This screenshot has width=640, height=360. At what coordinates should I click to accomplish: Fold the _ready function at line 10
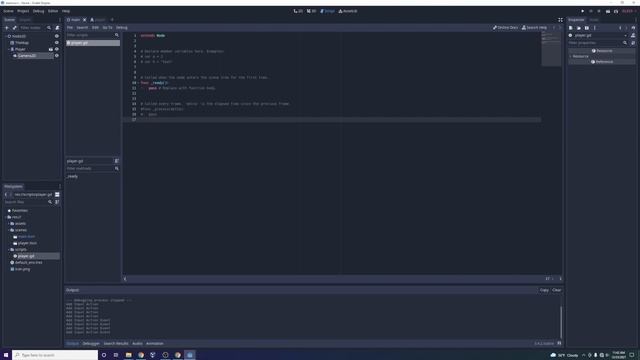pos(139,83)
